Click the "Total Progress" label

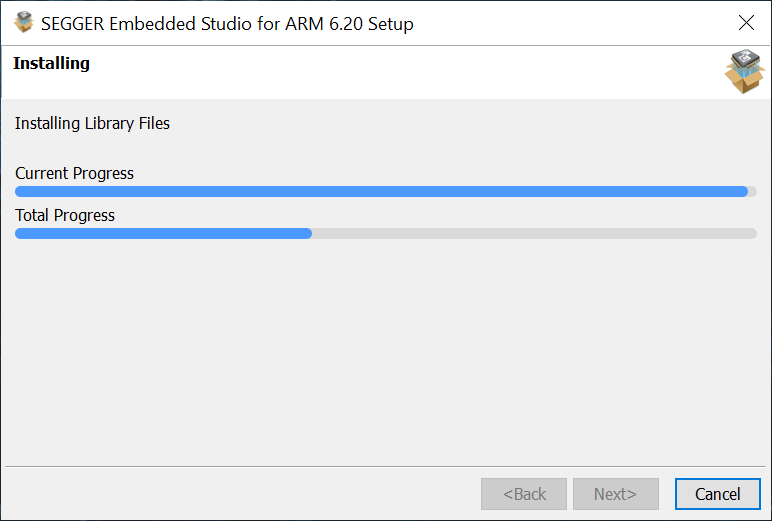(x=65, y=216)
